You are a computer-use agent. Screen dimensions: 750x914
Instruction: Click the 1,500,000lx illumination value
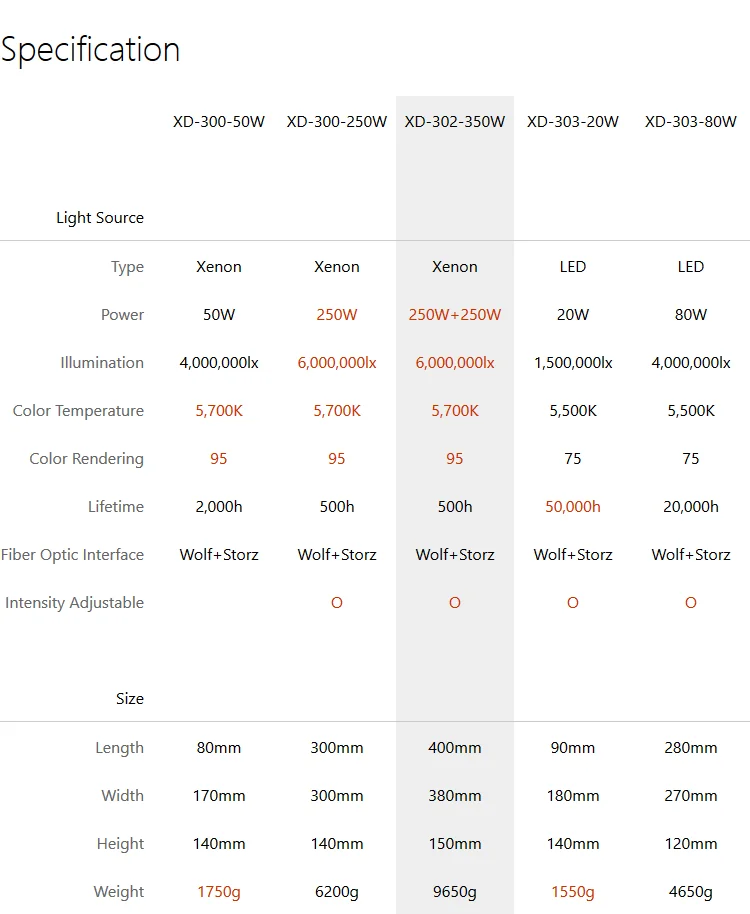coord(573,363)
